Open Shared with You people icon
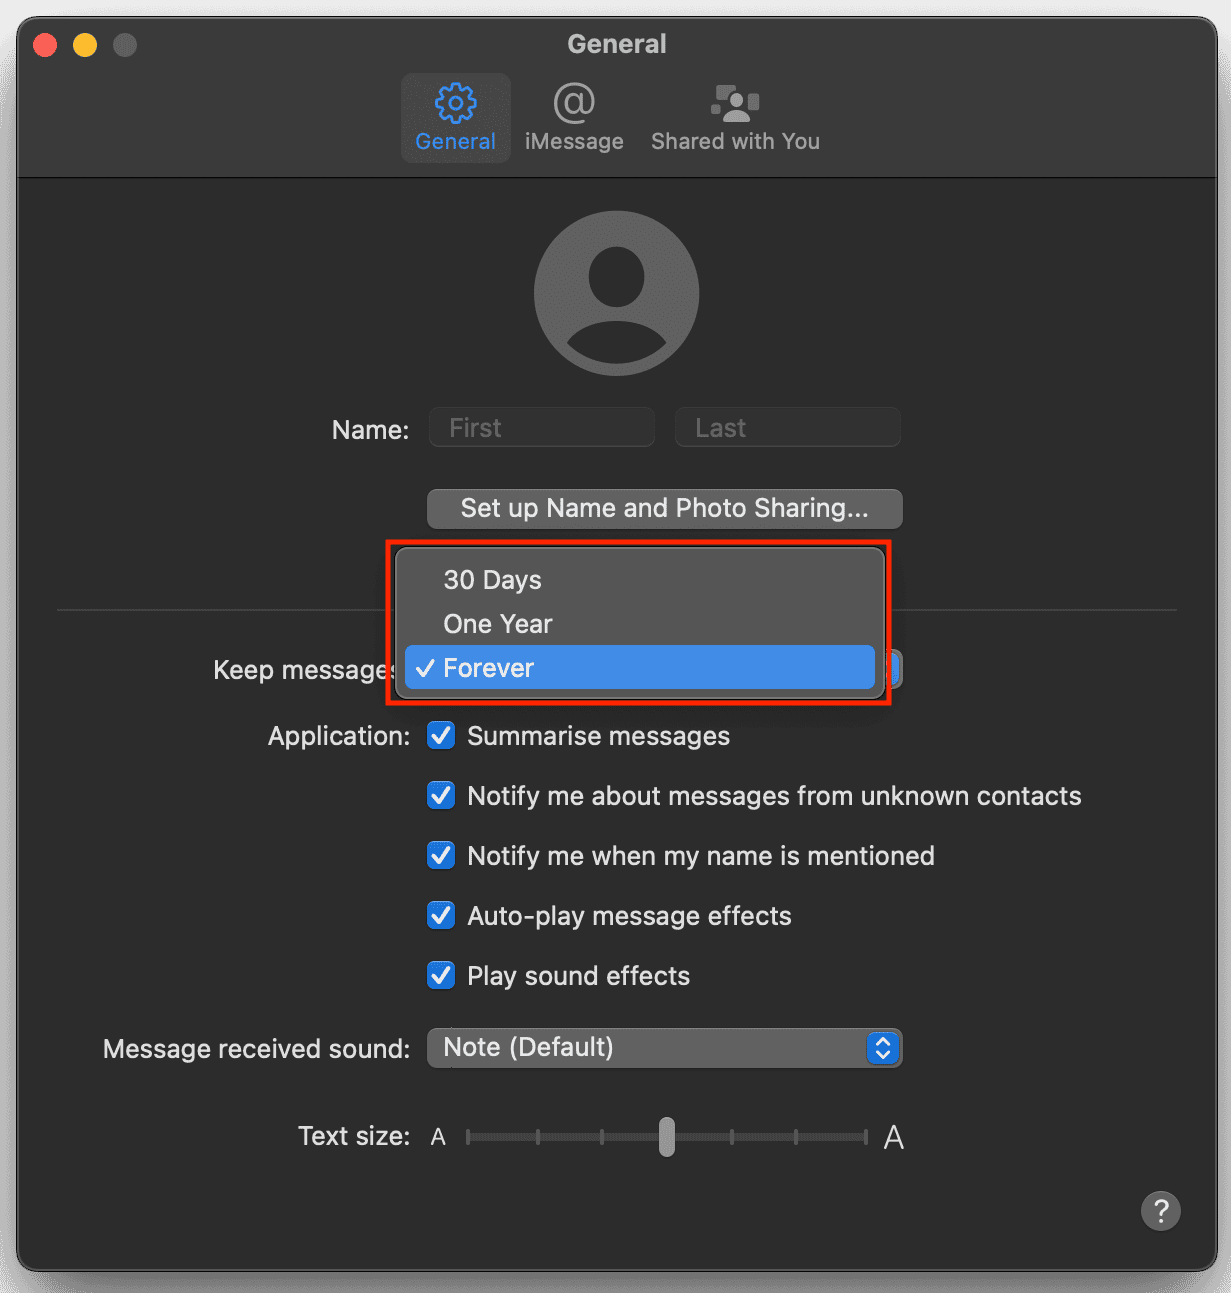Image resolution: width=1231 pixels, height=1293 pixels. coord(735,103)
